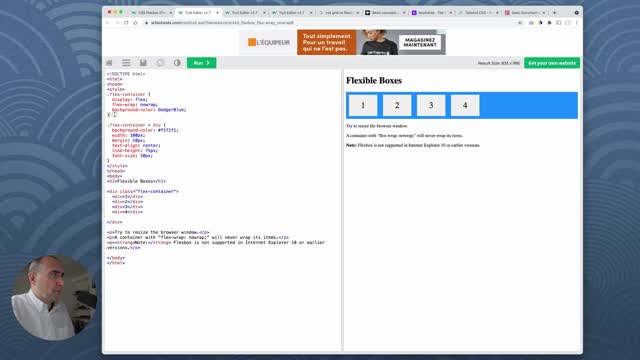Viewport: 640px width, 360px height.
Task: Click the div class="flex-container" code line
Action: click(x=143, y=191)
